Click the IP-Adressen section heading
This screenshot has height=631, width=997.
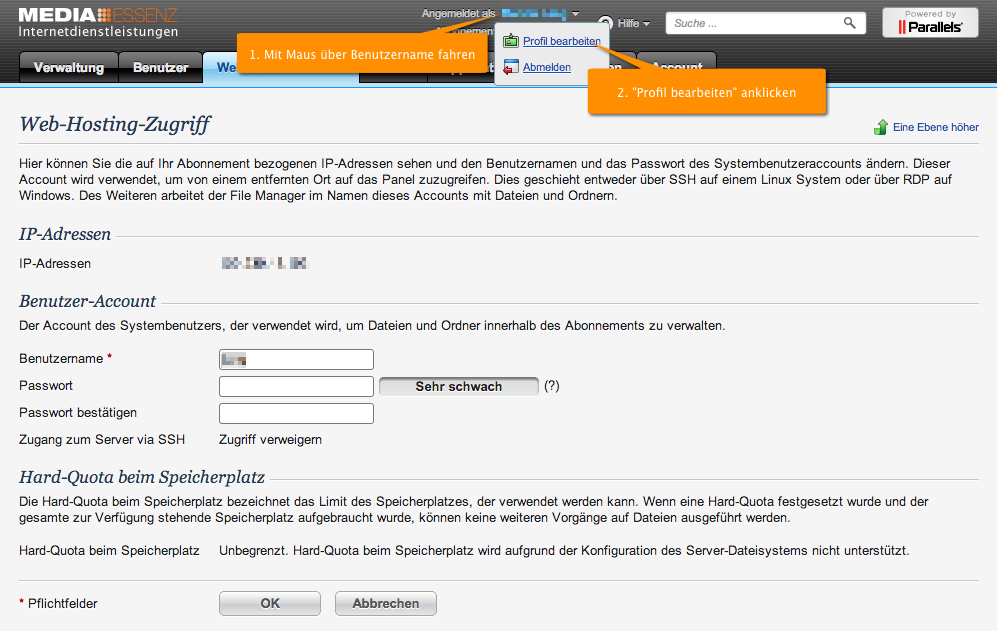(x=65, y=234)
